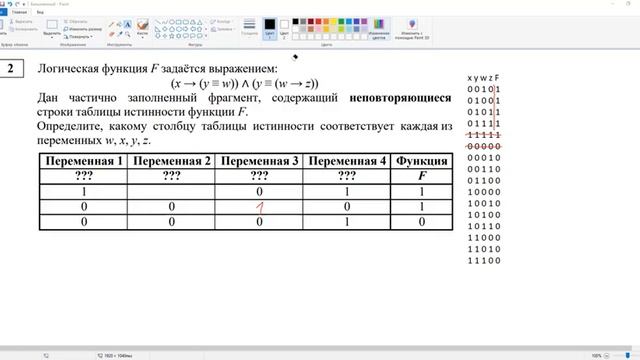640x360 pixels.
Task: Adjust the zoom slider handle
Action: pyautogui.click(x=627, y=356)
